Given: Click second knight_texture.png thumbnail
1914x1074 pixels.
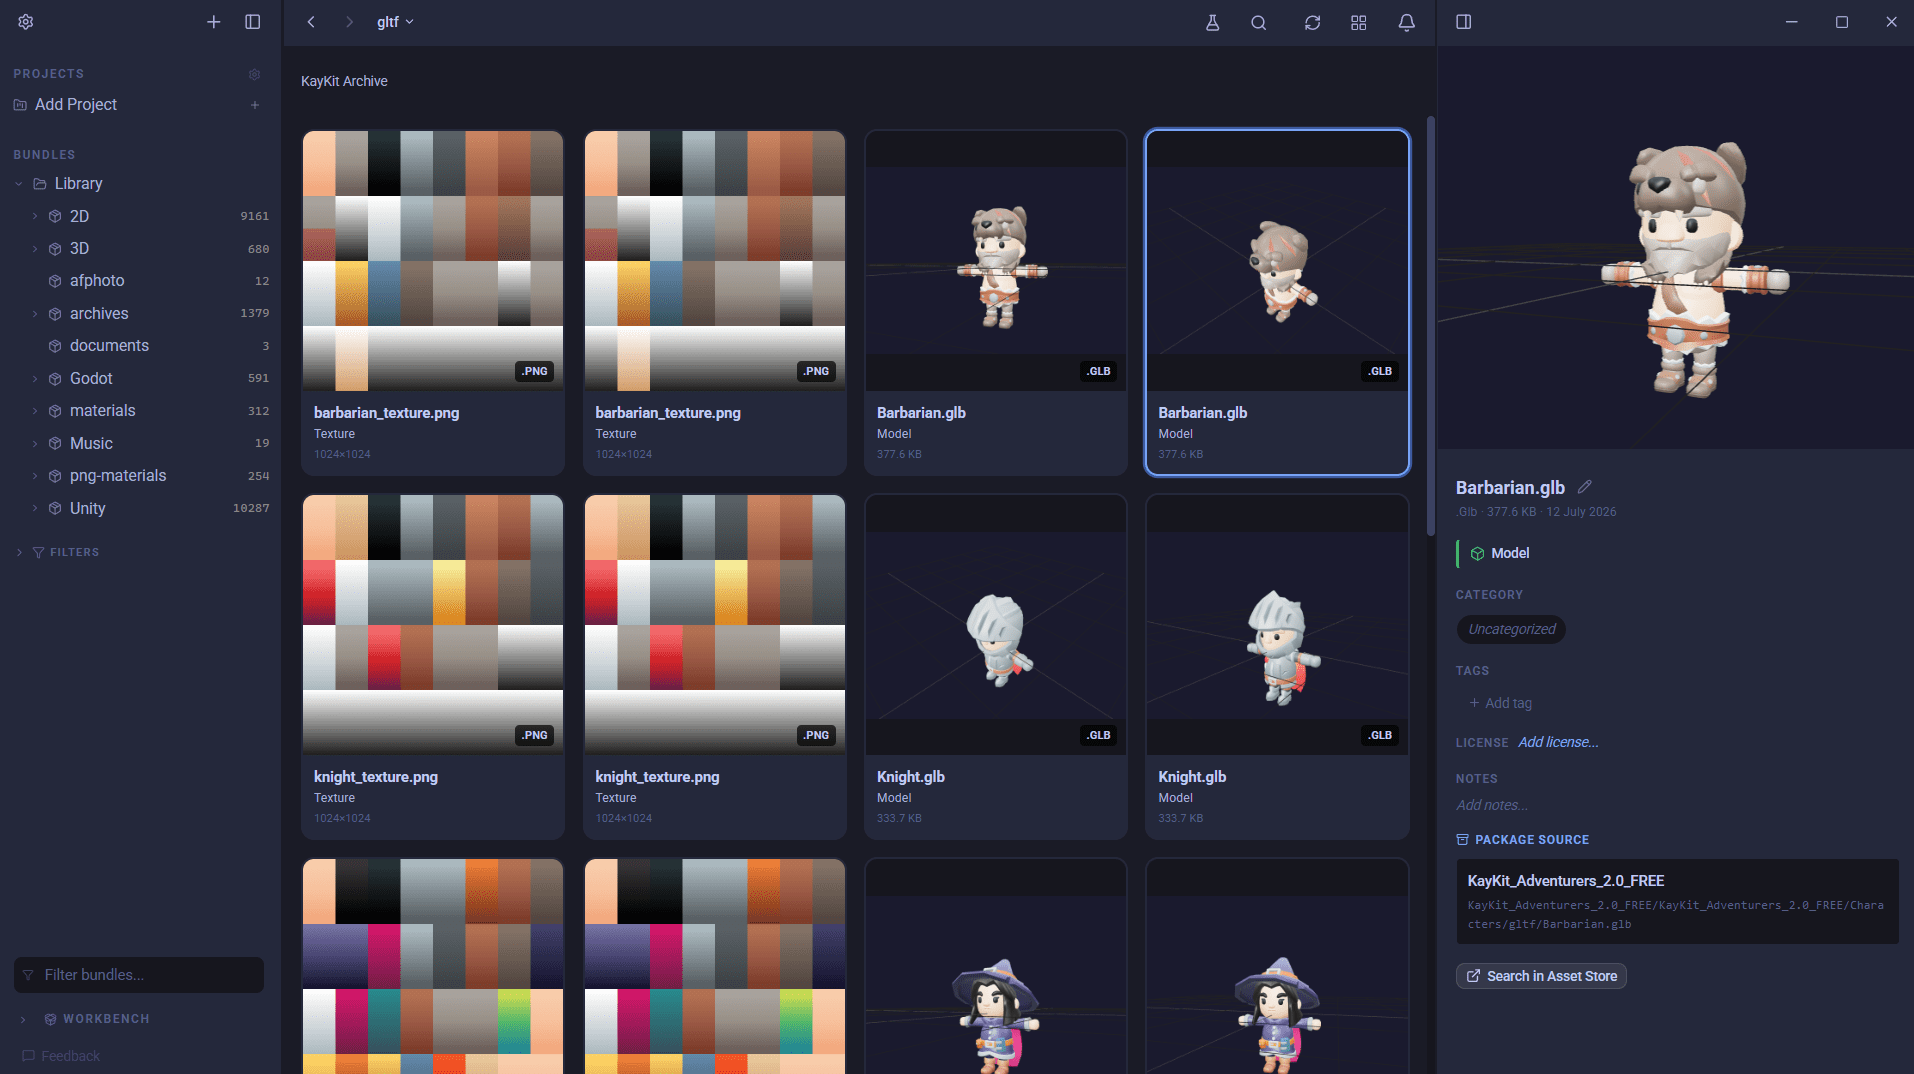Looking at the screenshot, I should pos(715,625).
